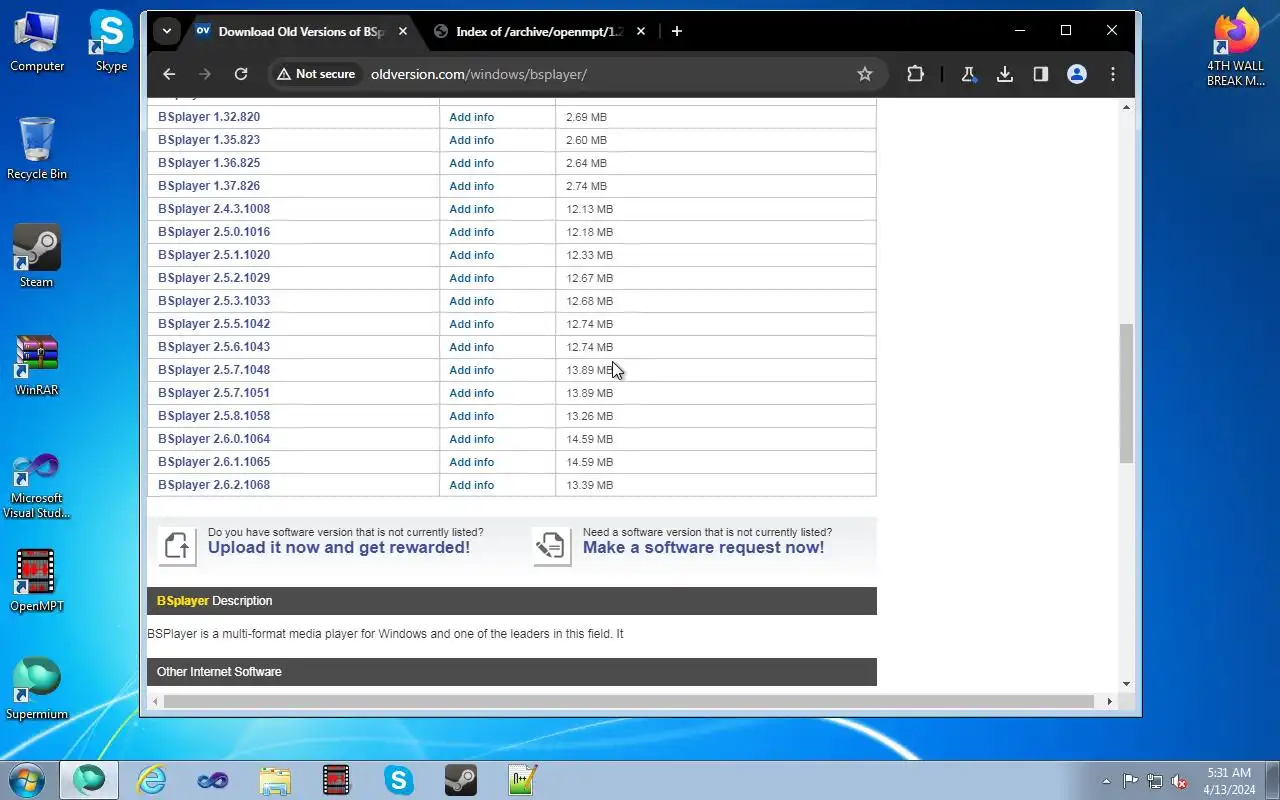Open Skype shortcut on desktop
This screenshot has width=1280, height=800.
111,41
